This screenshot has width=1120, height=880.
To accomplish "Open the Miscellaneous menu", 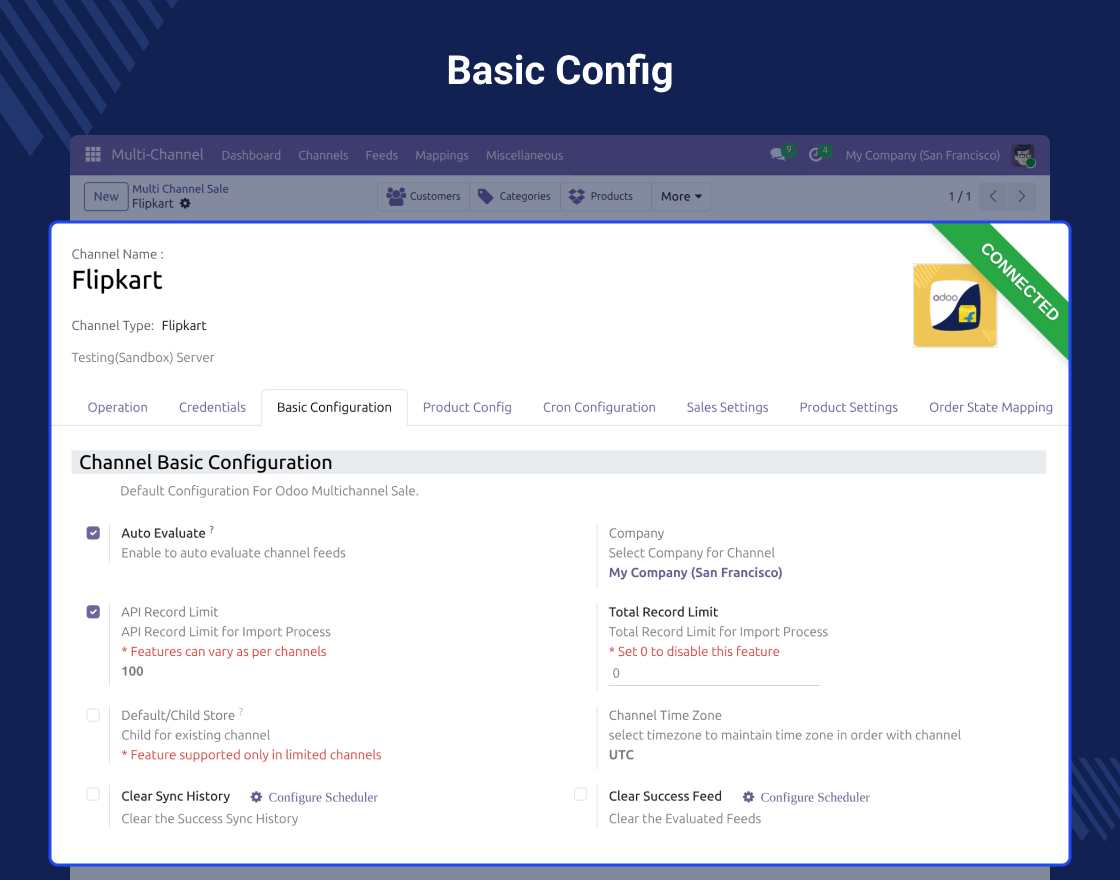I will coord(524,155).
